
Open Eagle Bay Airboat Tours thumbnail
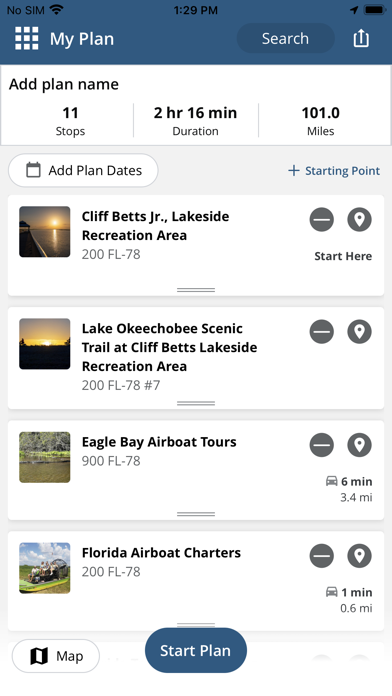[44, 457]
